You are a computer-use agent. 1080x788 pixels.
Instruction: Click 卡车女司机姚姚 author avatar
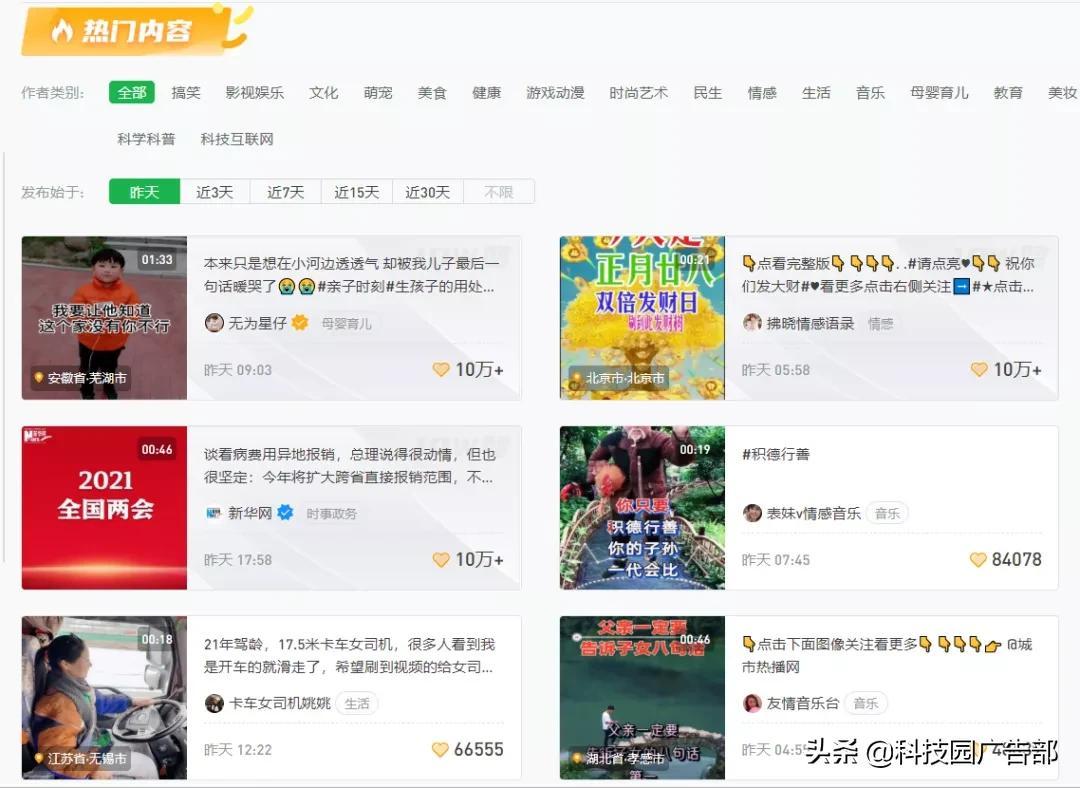(x=214, y=703)
